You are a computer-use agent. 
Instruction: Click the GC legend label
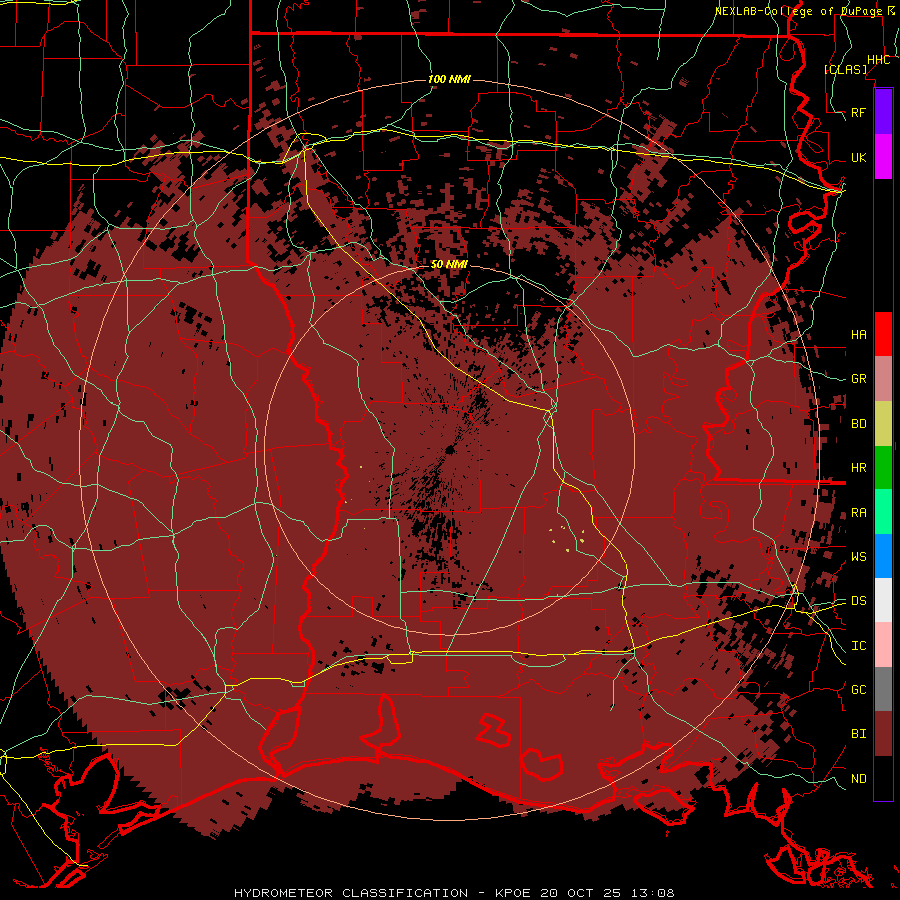858,689
